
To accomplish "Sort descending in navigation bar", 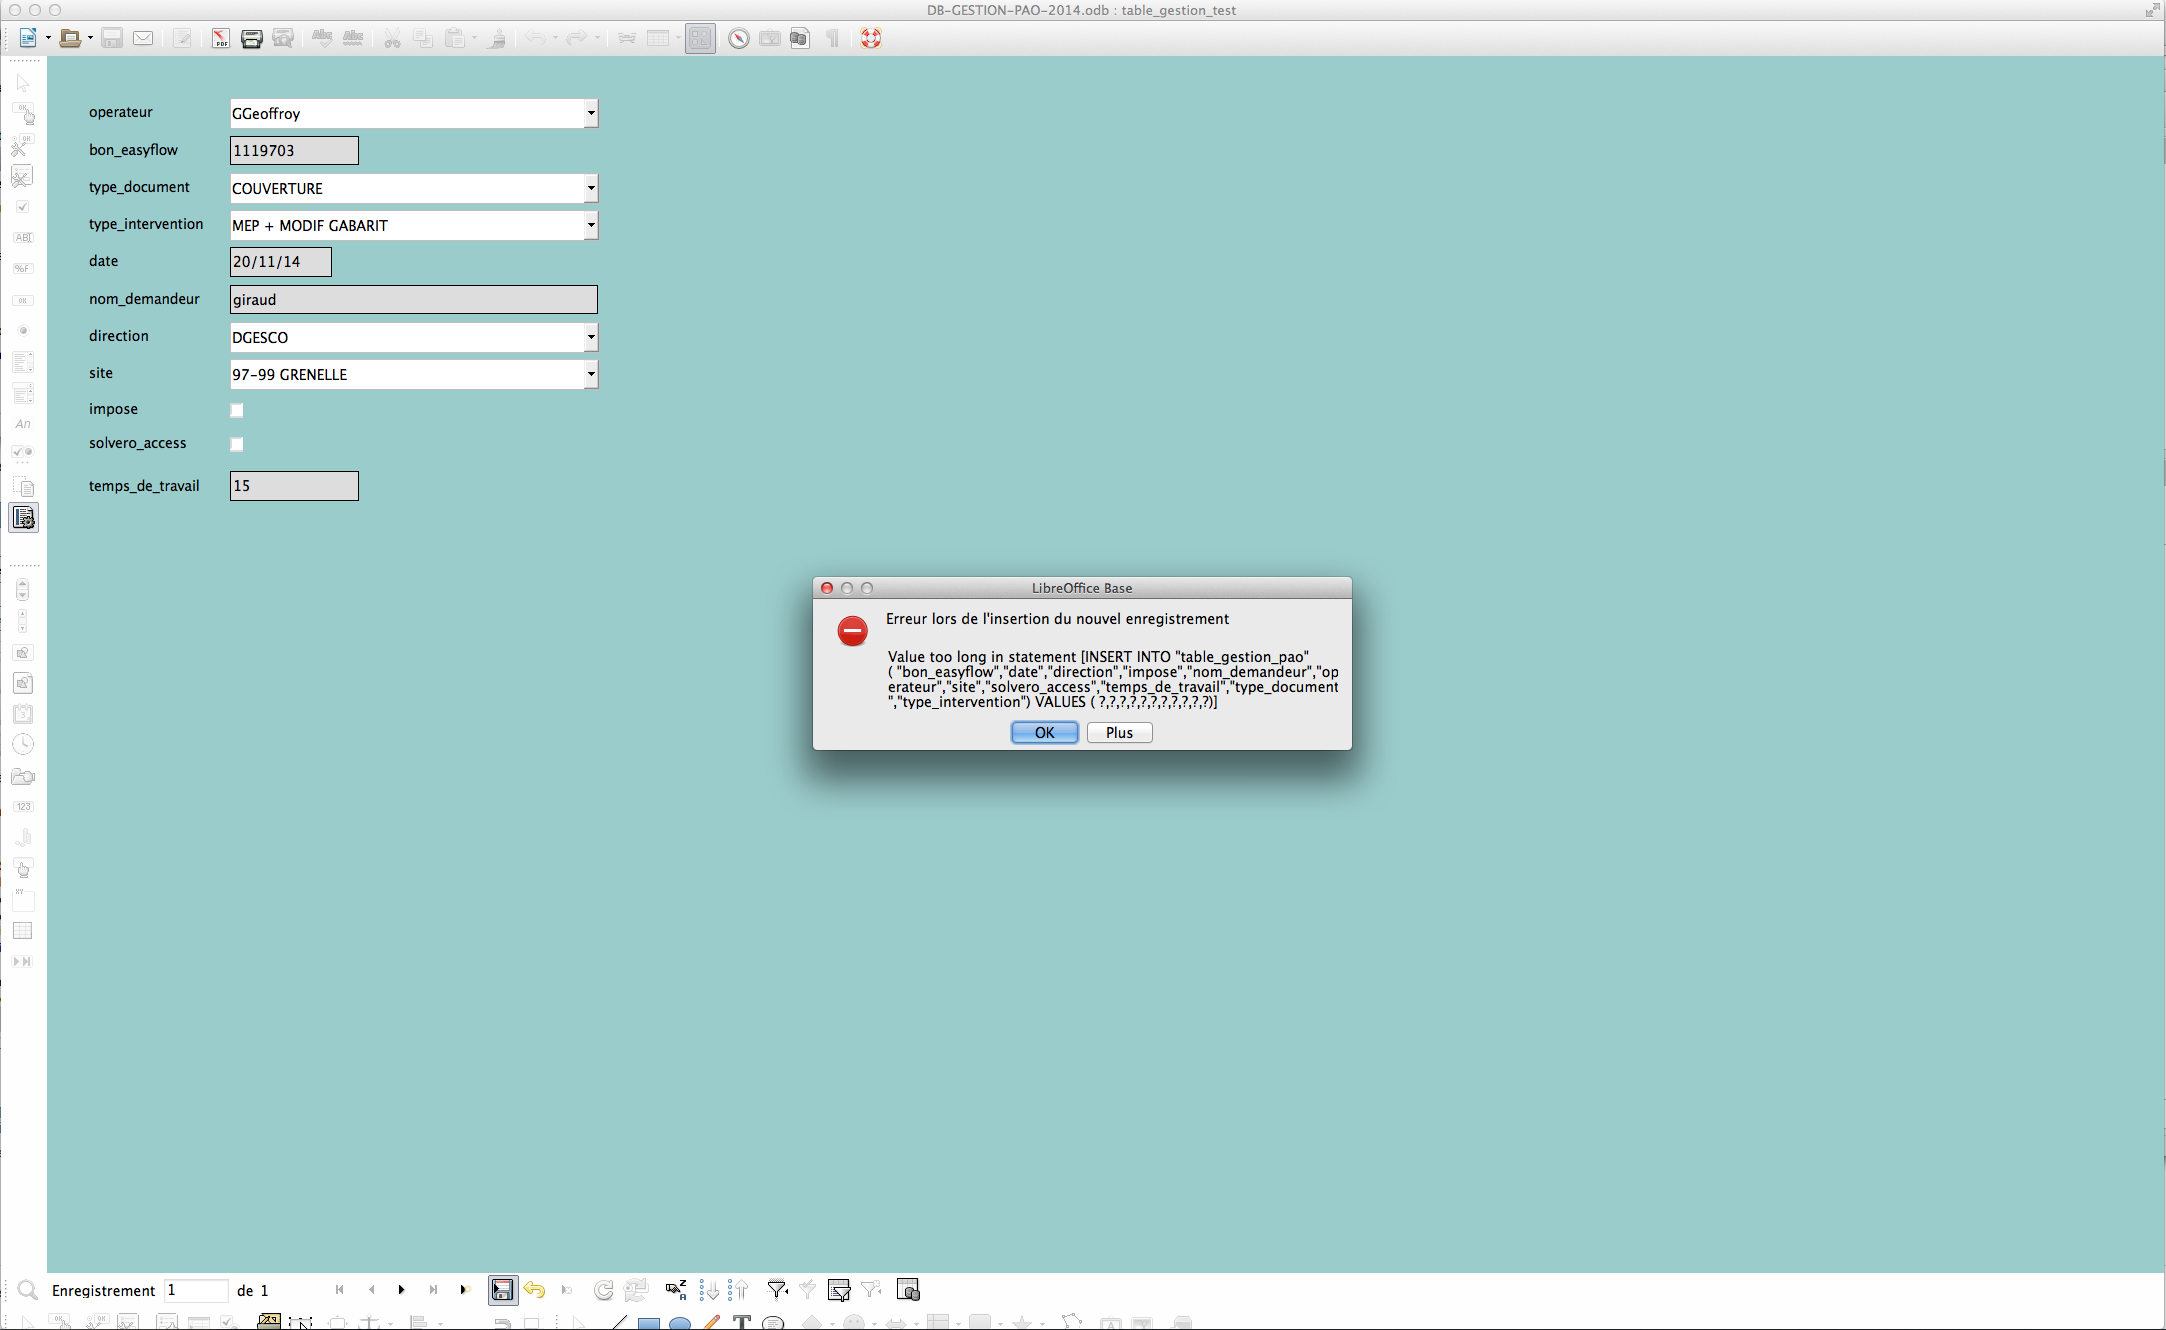I will 738,1290.
